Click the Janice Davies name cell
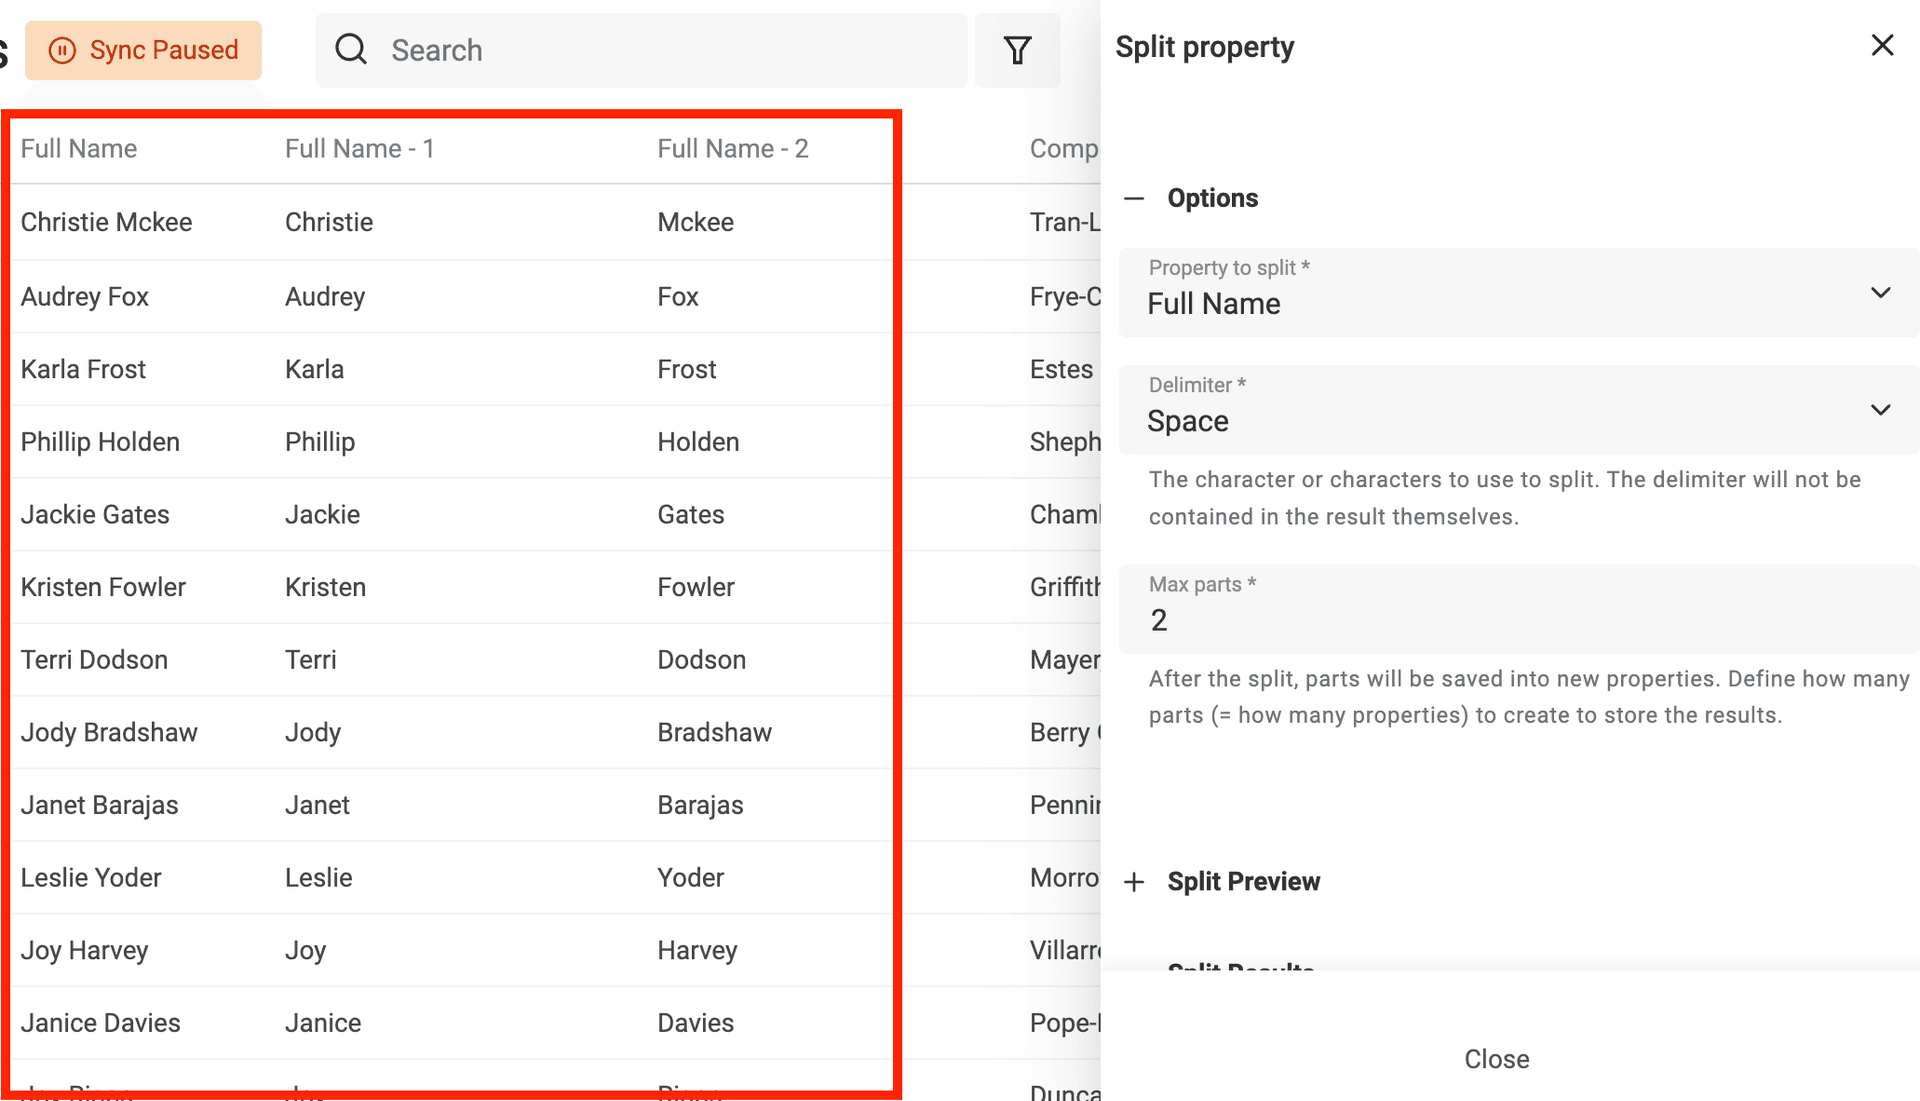The height and width of the screenshot is (1101, 1920). point(101,1023)
